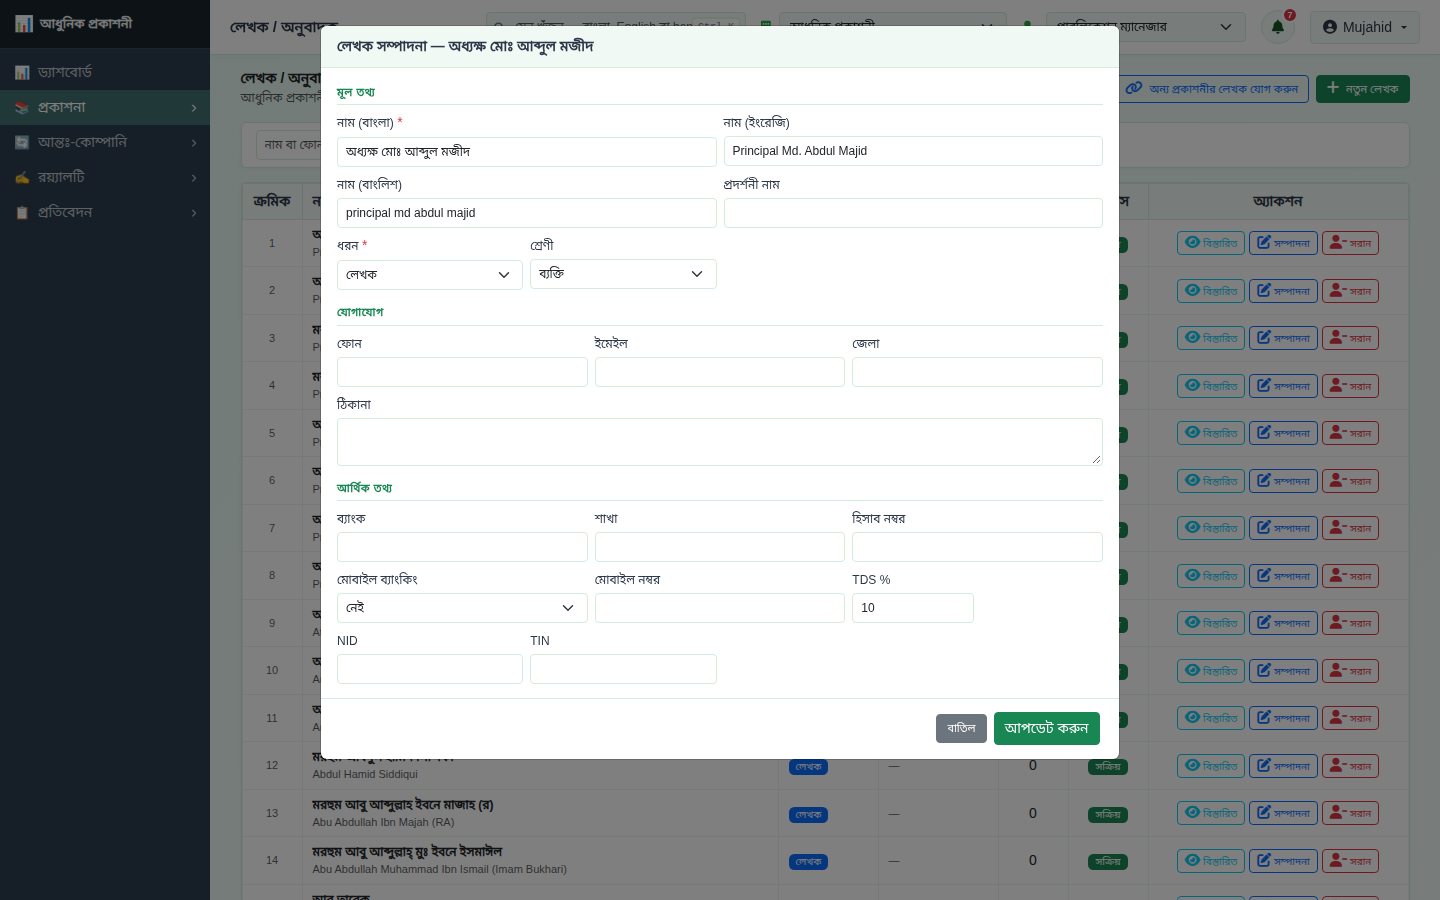Click the বাতিল cancel button
This screenshot has height=900, width=1440.
click(961, 728)
